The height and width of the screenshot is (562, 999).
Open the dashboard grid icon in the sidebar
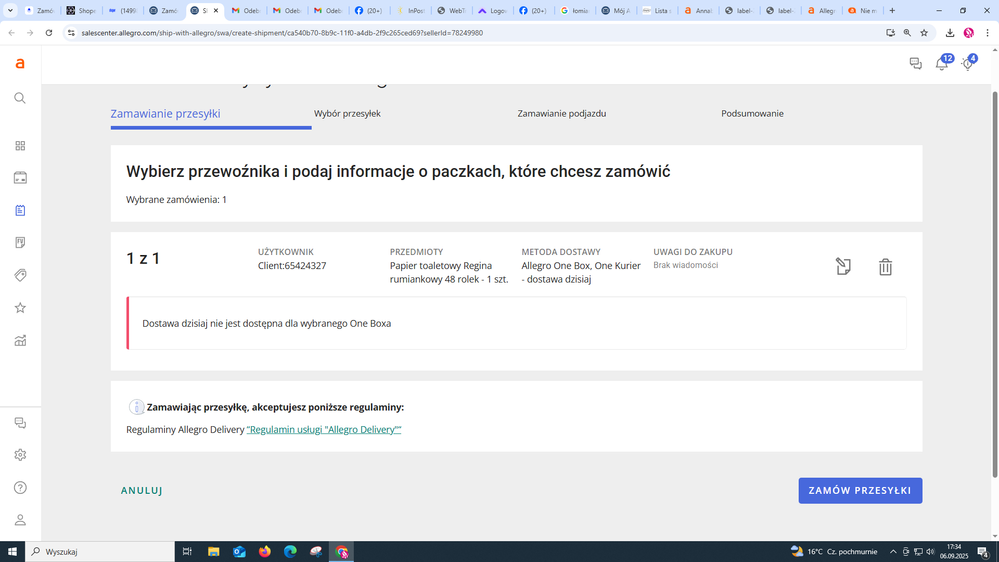20,146
